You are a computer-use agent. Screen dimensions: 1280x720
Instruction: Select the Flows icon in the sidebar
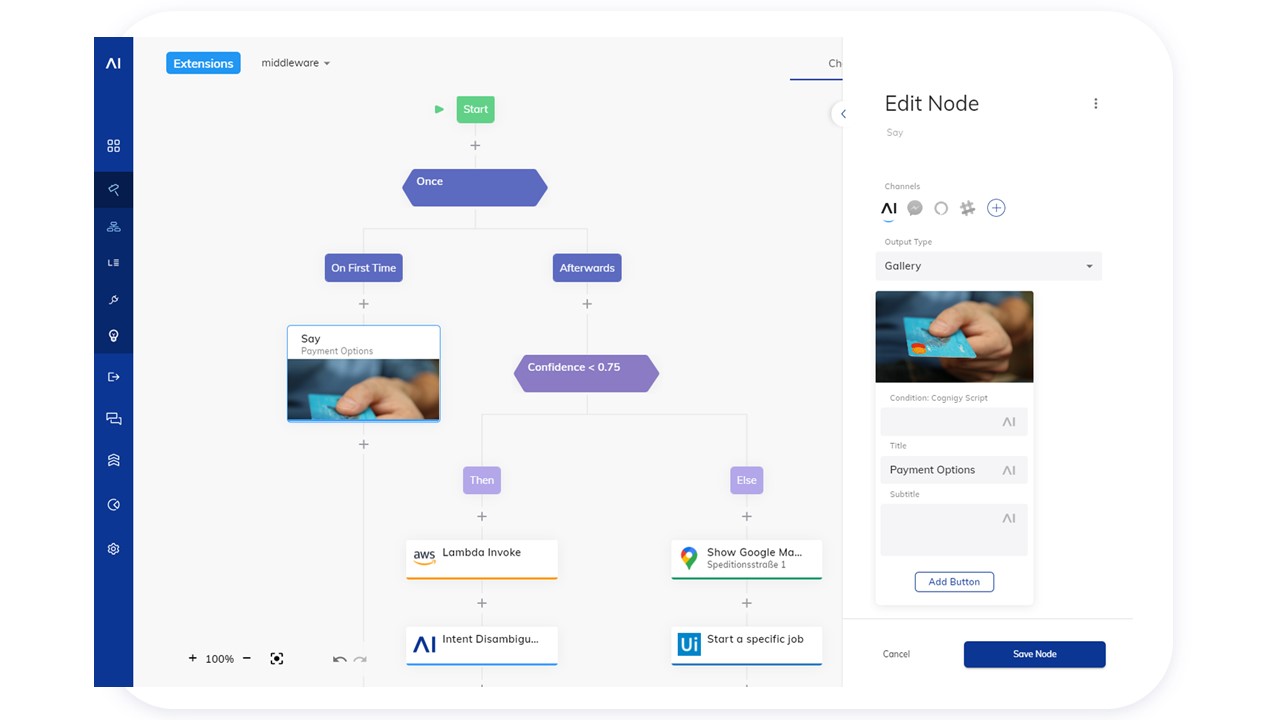click(x=113, y=190)
